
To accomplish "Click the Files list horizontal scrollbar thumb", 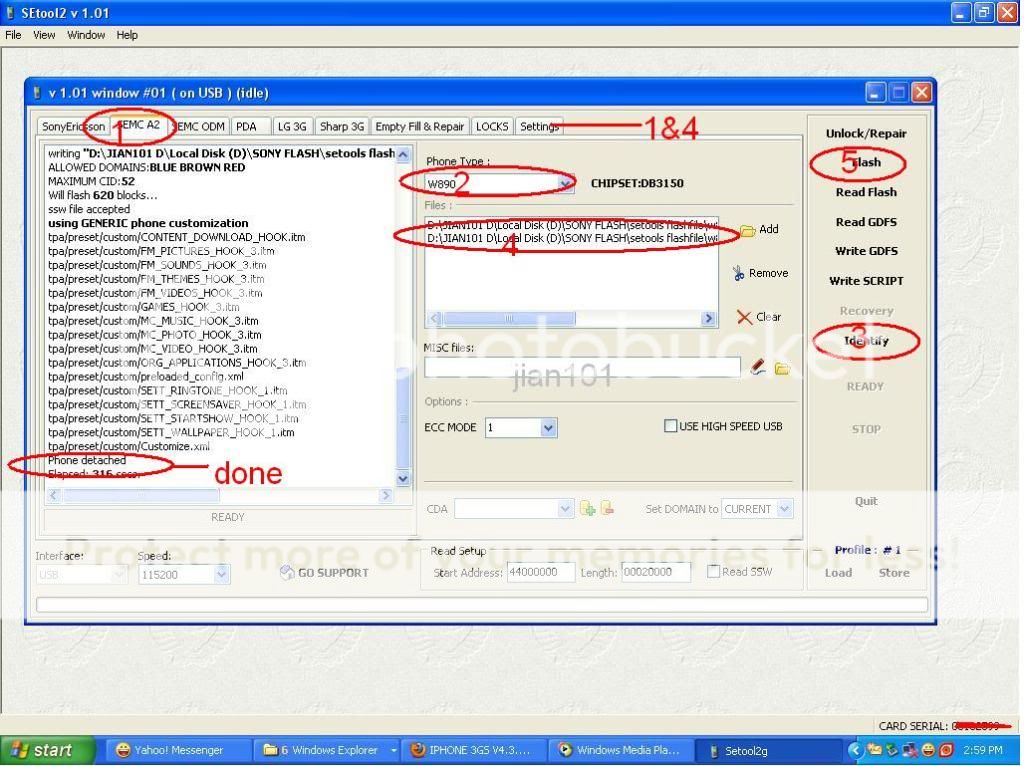I will click(x=509, y=319).
